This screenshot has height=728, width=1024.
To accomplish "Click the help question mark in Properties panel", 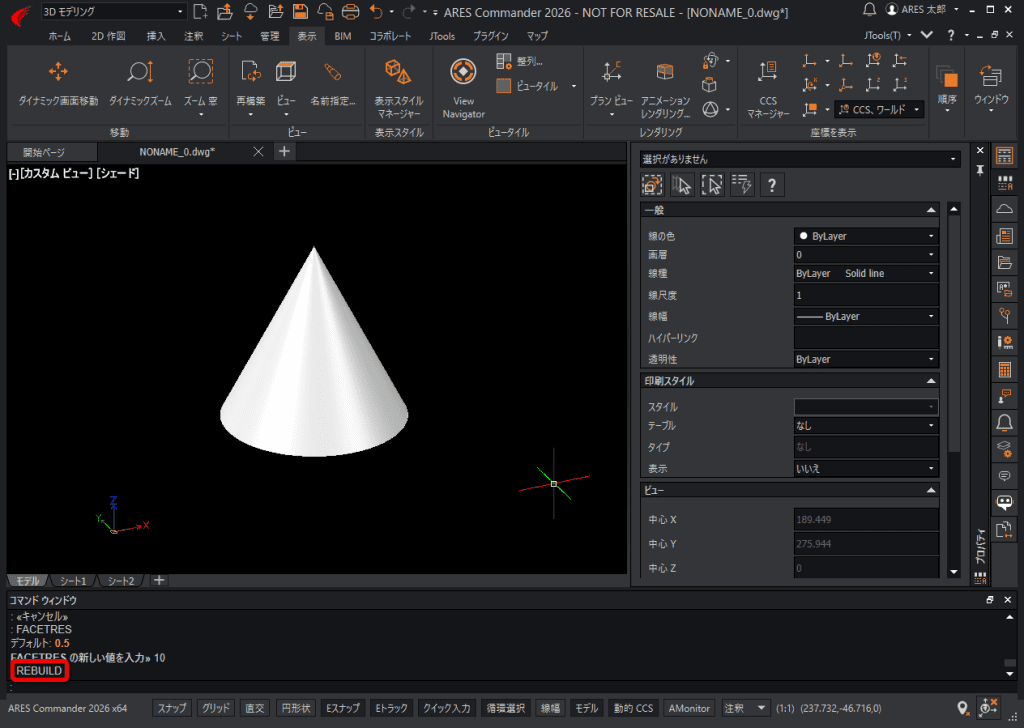I will (x=772, y=185).
